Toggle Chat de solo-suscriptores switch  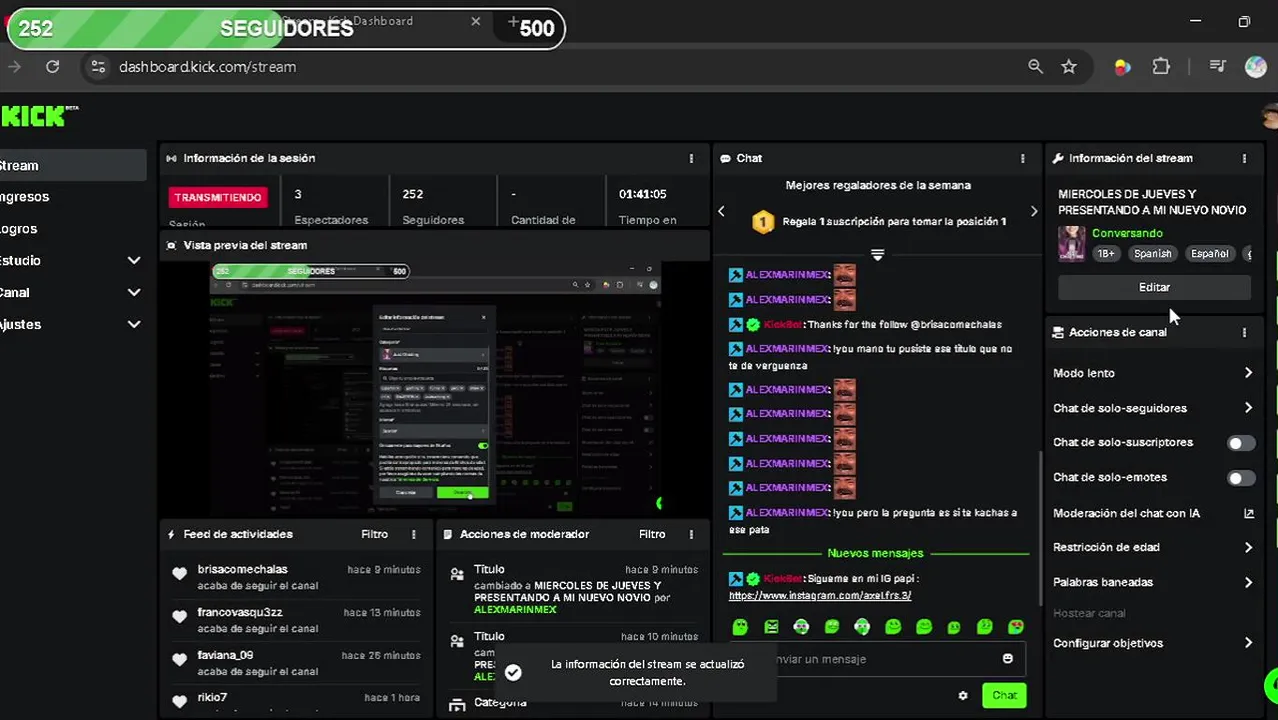pyautogui.click(x=1241, y=443)
